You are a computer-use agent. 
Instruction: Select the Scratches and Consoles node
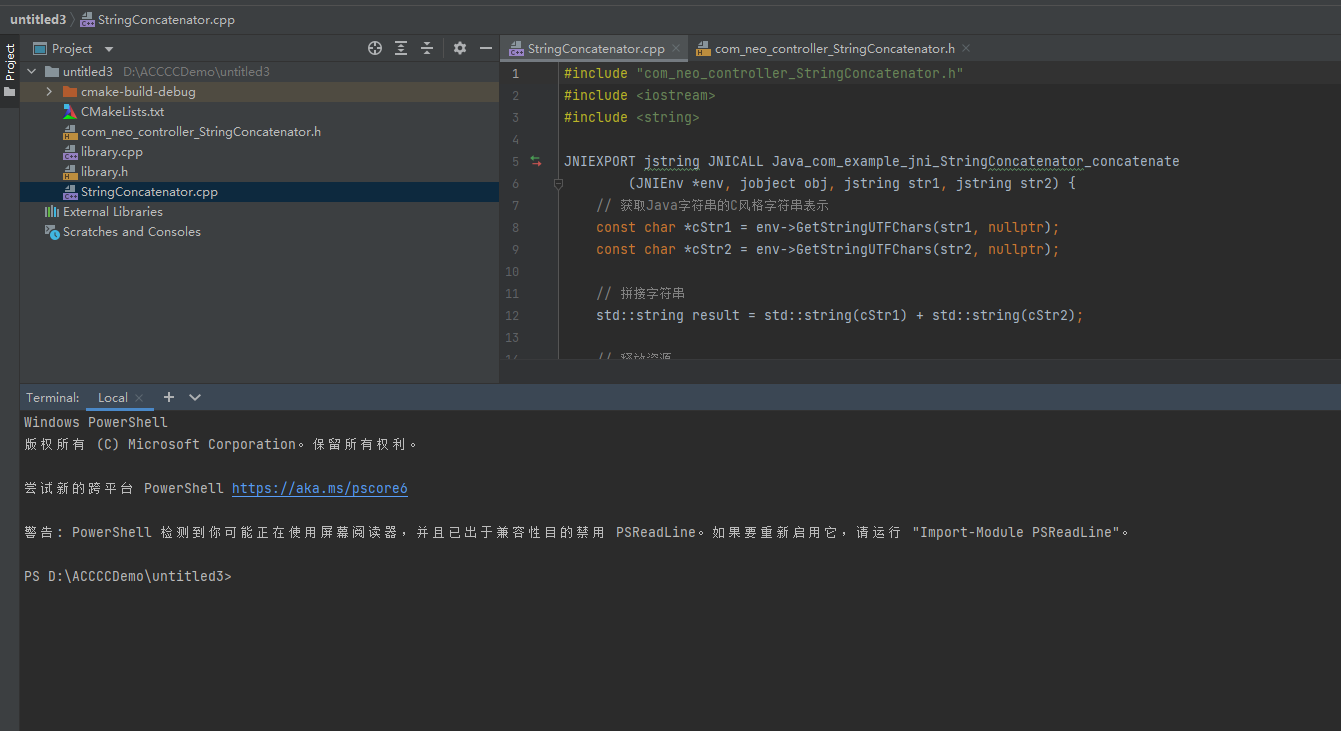coord(259,232)
